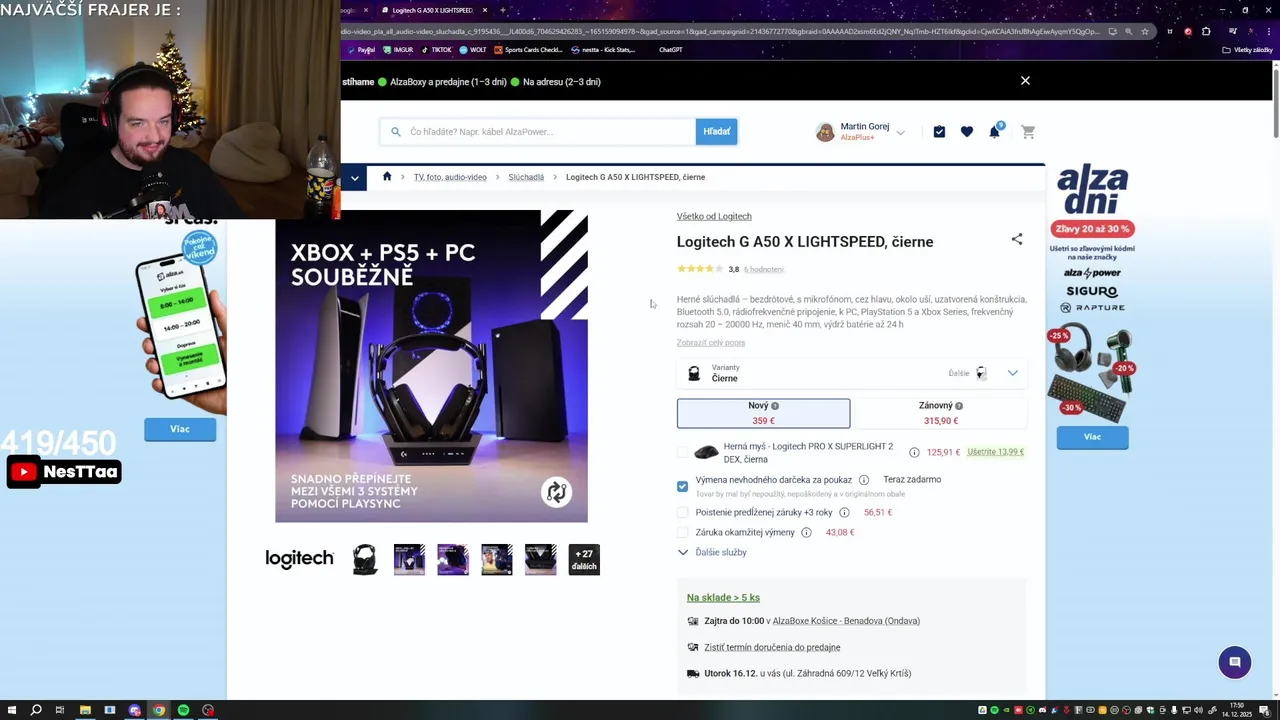Switch to Logitech G A50 X browser tab
This screenshot has width=1280, height=720.
(x=432, y=10)
